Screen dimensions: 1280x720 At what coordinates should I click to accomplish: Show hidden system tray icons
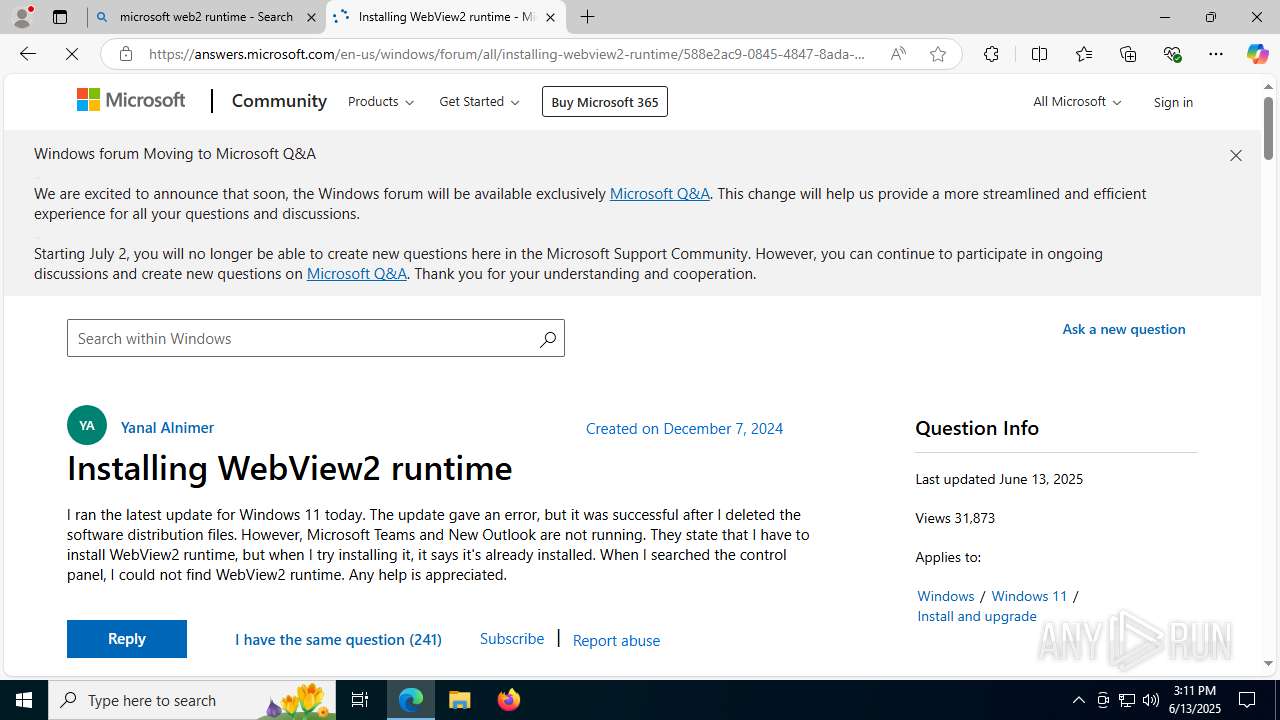(x=1078, y=700)
